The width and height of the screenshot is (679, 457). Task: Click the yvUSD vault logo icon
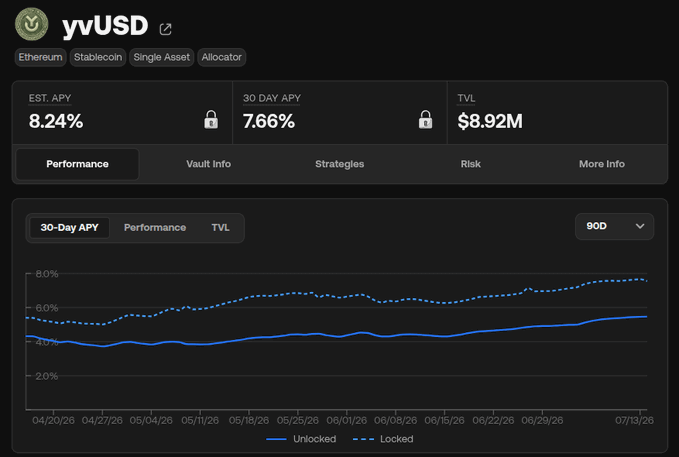click(x=32, y=24)
